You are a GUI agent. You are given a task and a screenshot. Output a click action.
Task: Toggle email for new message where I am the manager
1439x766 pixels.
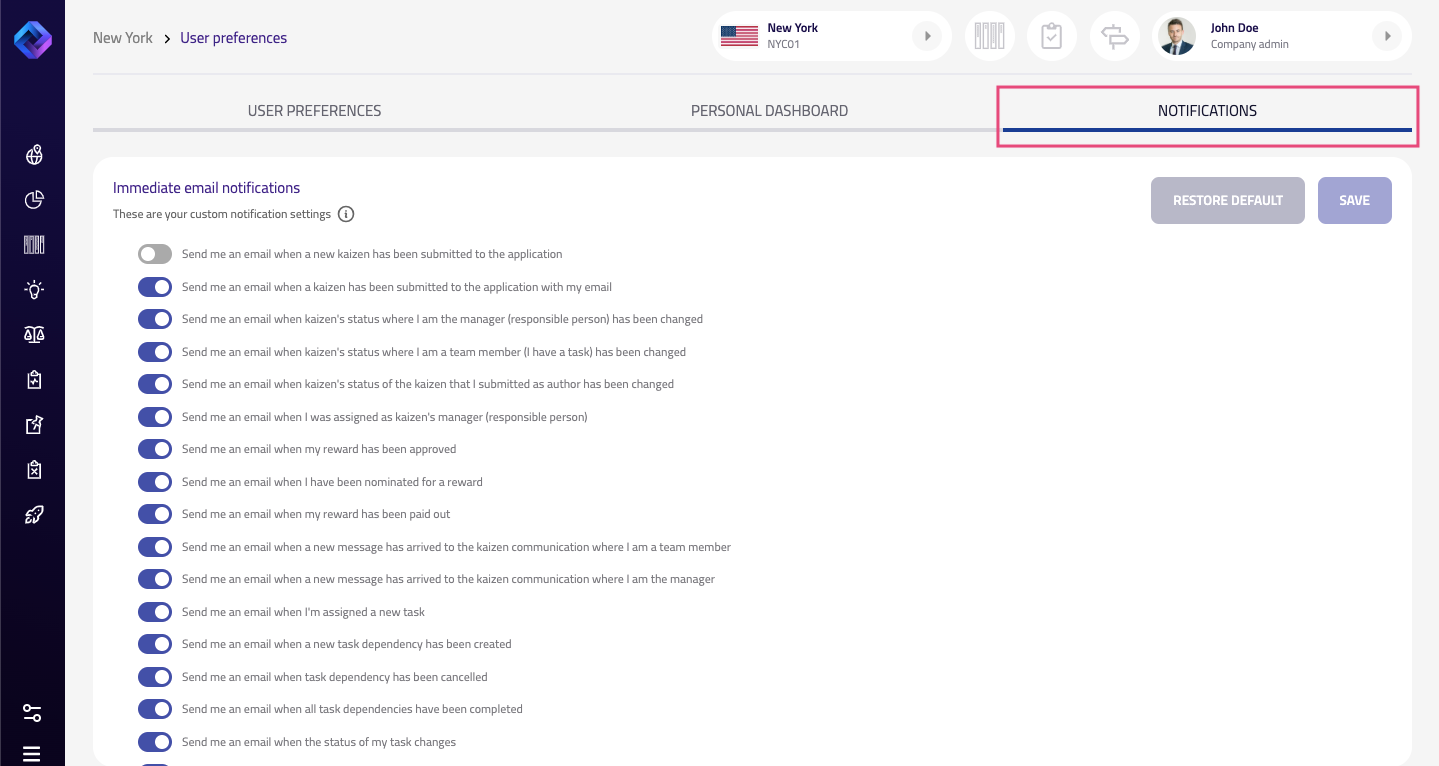tap(155, 579)
